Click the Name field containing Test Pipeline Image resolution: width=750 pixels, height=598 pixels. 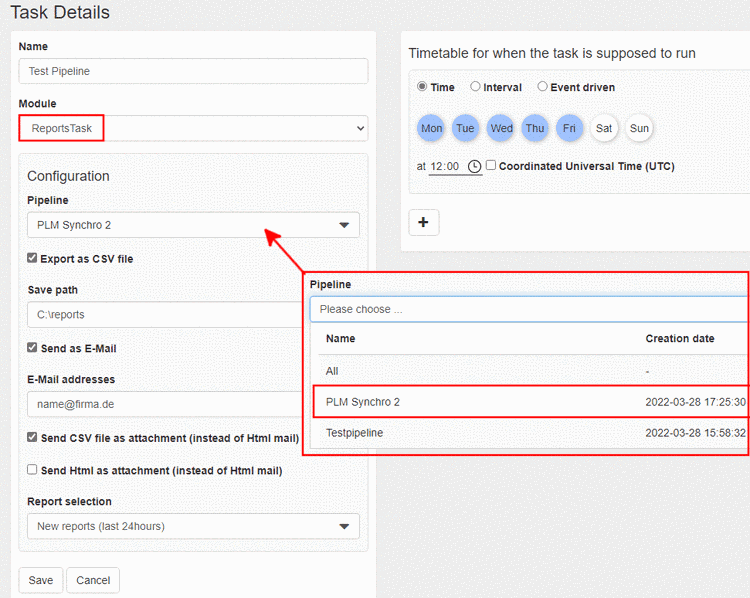(x=193, y=71)
